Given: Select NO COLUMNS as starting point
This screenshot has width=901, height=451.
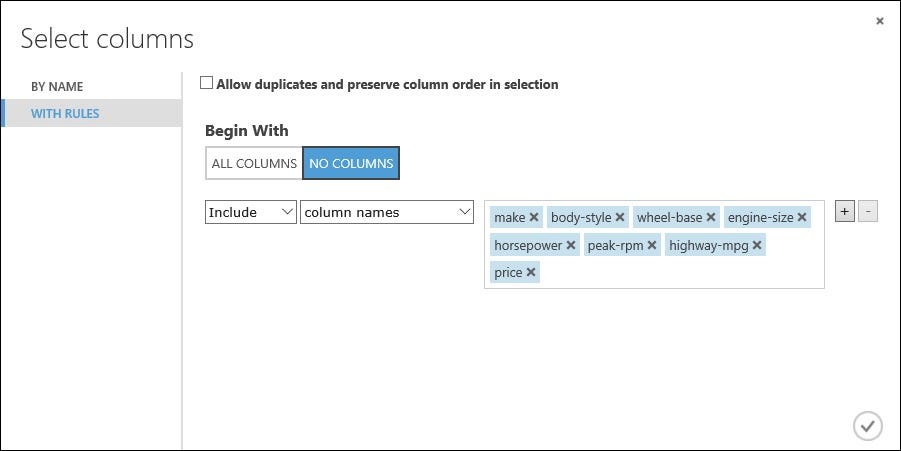Looking at the screenshot, I should [351, 163].
